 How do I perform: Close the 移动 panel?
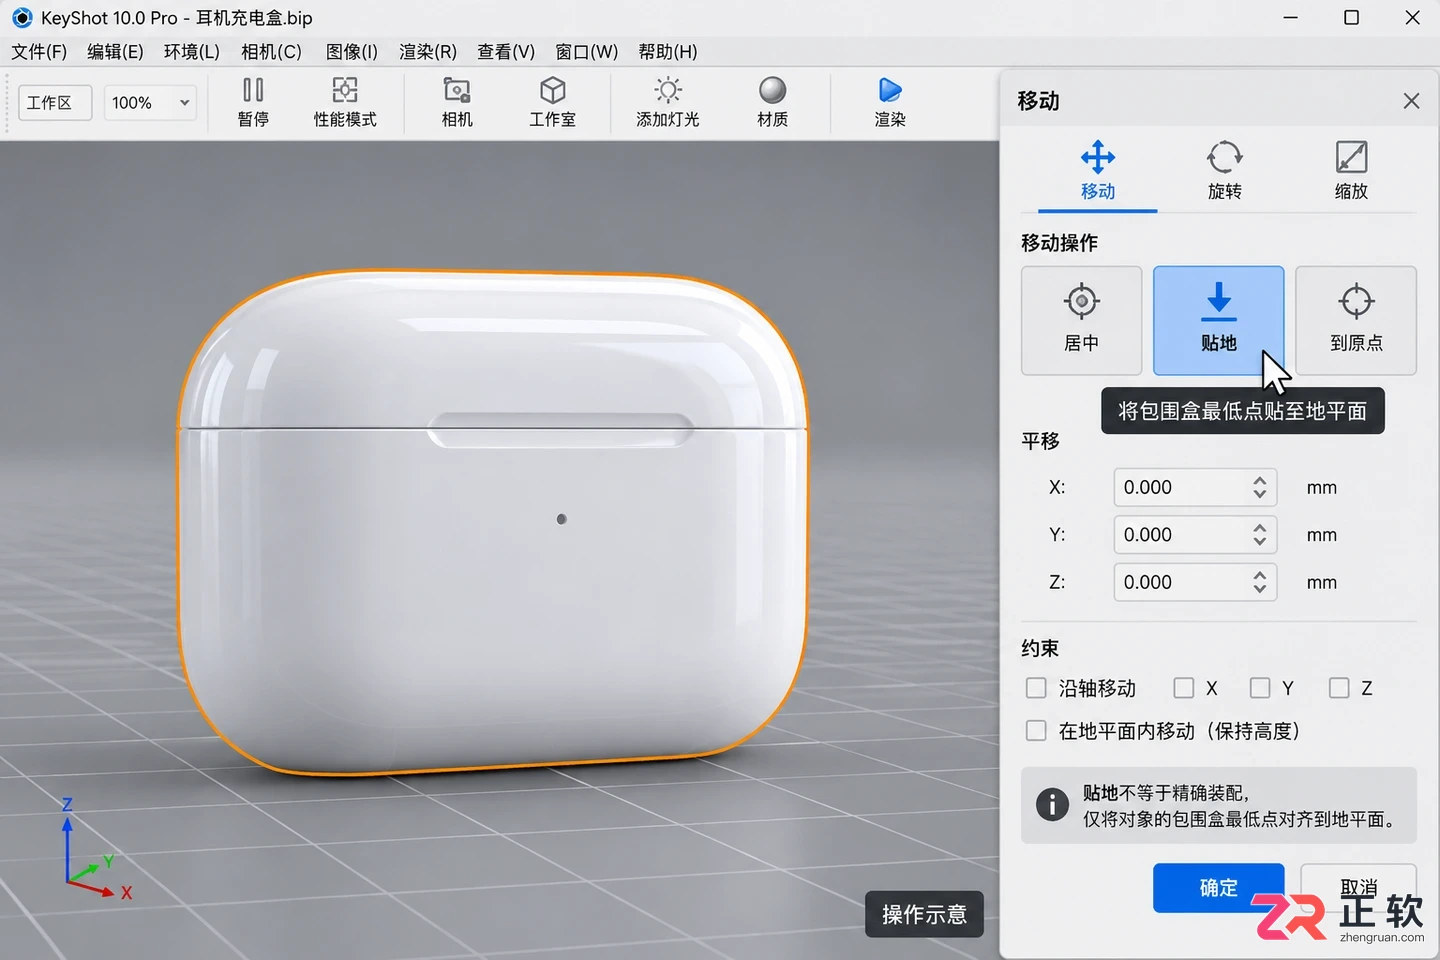(x=1411, y=101)
